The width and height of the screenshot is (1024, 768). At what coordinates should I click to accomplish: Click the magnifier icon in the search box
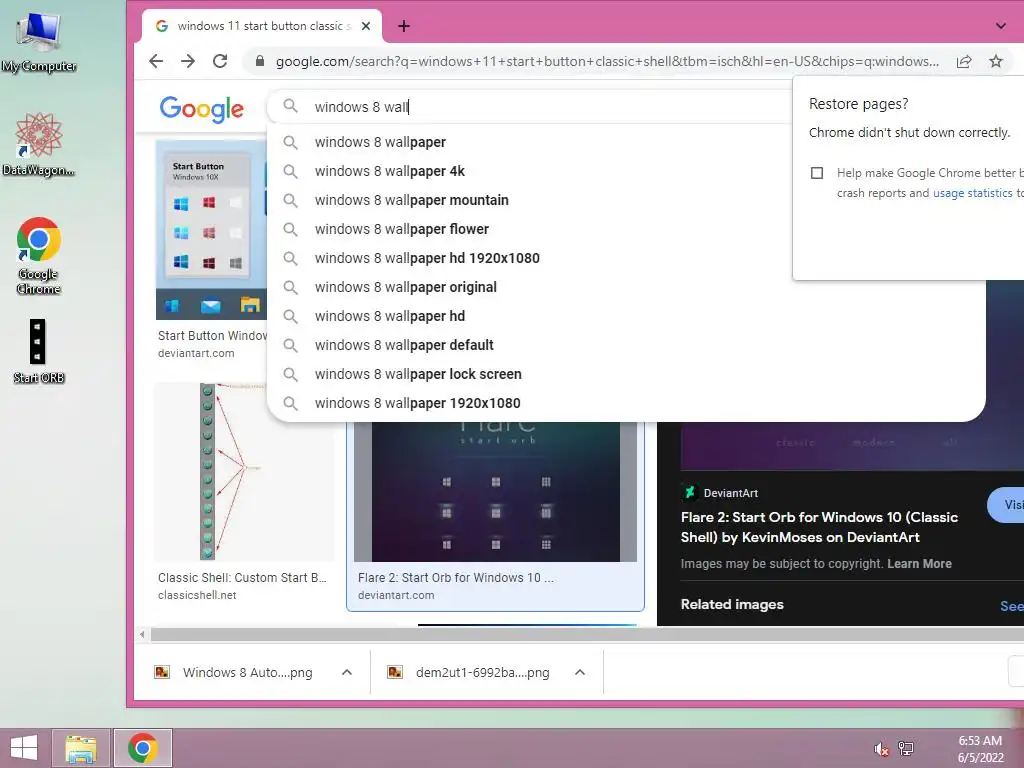[291, 106]
